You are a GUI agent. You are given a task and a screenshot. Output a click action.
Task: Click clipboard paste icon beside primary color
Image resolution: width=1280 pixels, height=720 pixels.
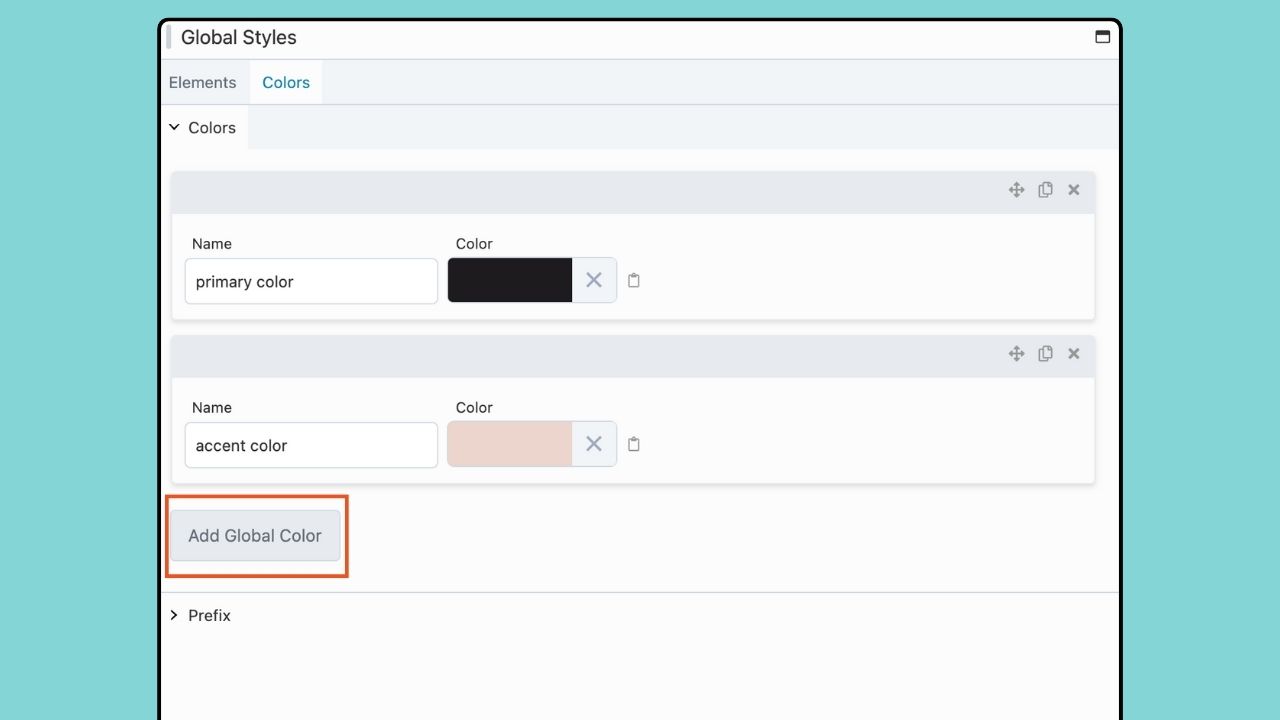click(x=634, y=281)
